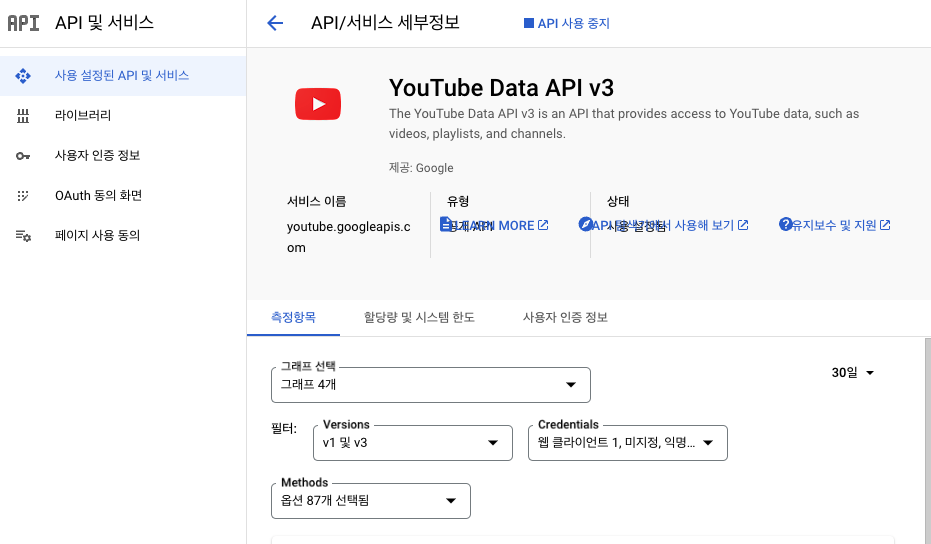
Task: Click the page vertical scrollbar
Action: point(927,441)
